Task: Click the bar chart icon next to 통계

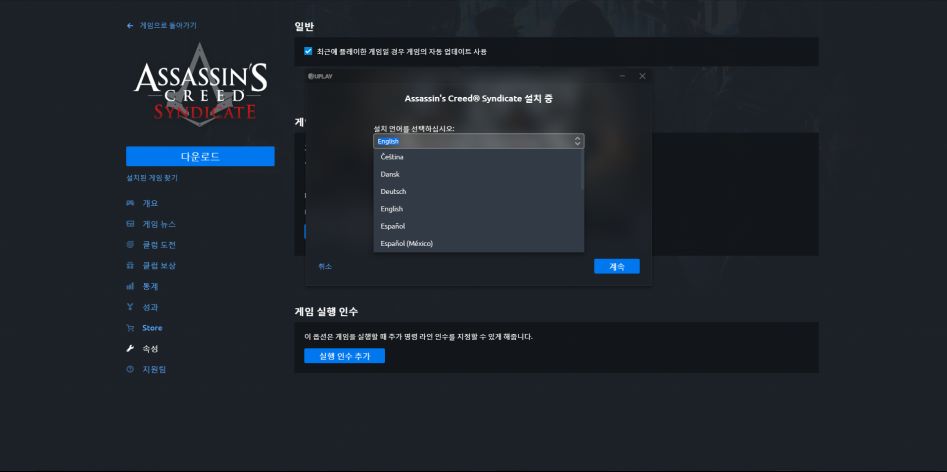Action: click(130, 286)
